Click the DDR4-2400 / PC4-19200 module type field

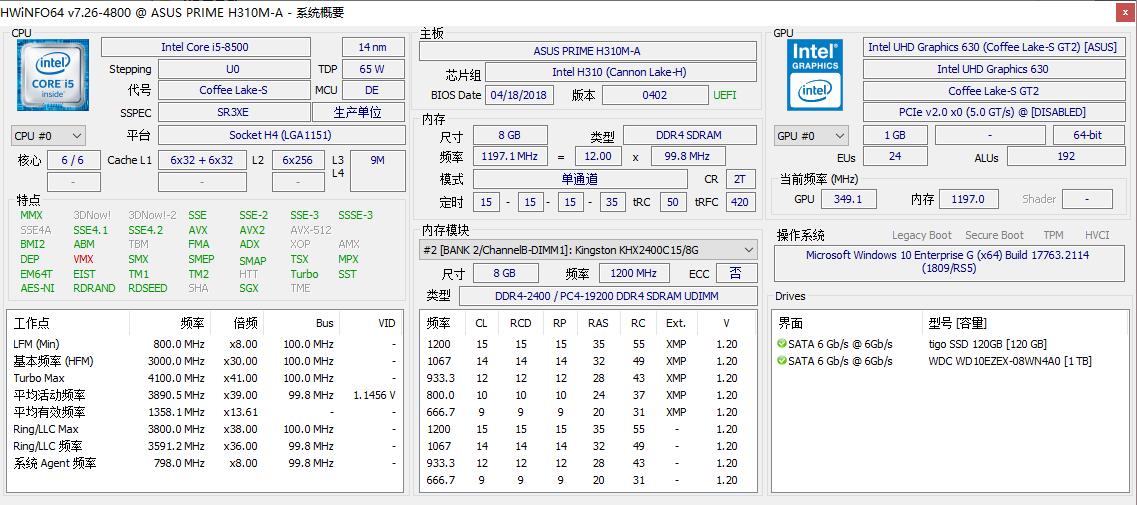tap(606, 296)
